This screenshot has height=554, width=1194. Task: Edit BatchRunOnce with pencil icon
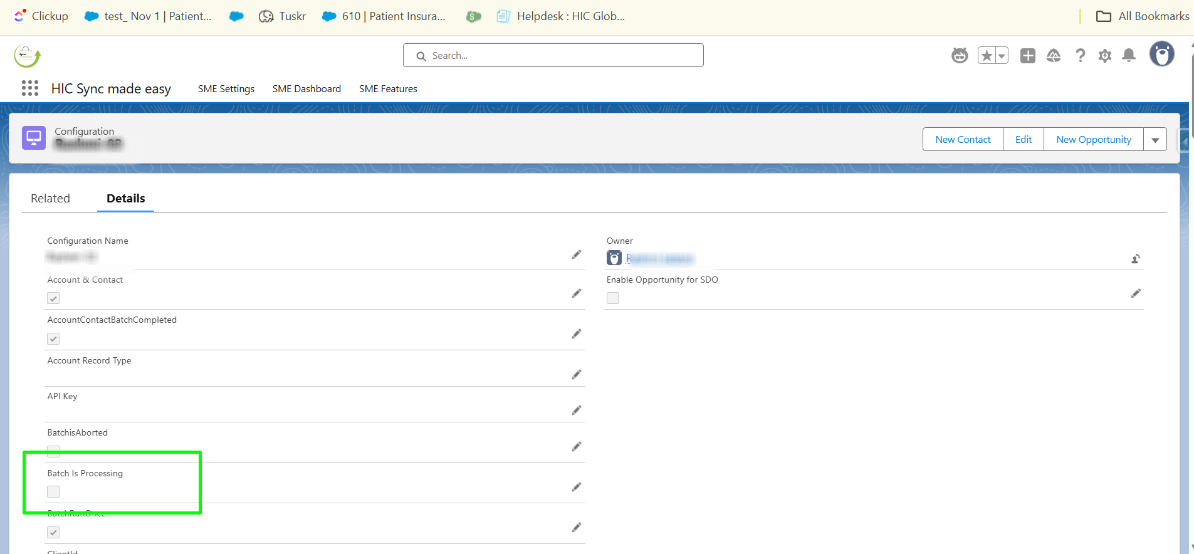pyautogui.click(x=576, y=527)
